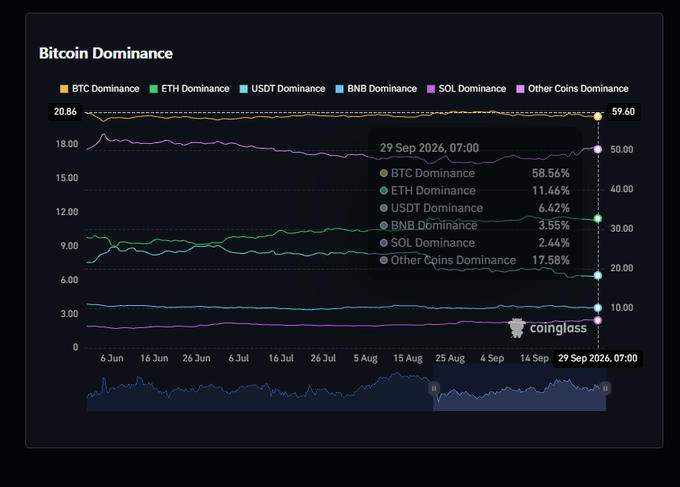Click the 6.42% USDT value in tooltip
Image resolution: width=680 pixels, height=487 pixels.
[x=554, y=208]
